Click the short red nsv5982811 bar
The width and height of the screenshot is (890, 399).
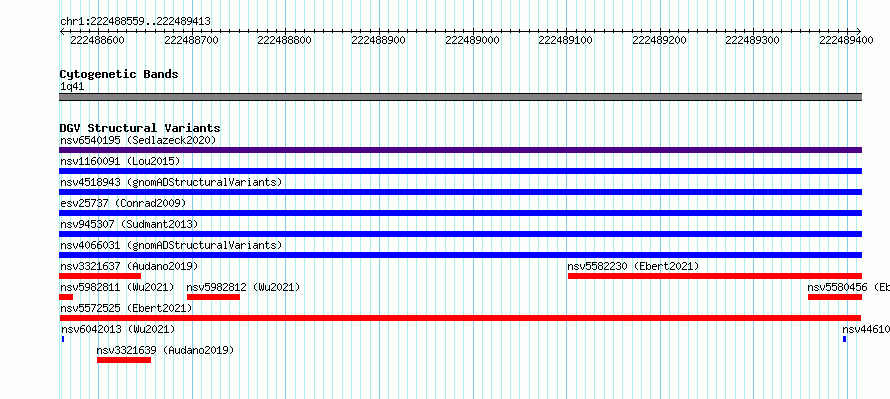click(66, 297)
